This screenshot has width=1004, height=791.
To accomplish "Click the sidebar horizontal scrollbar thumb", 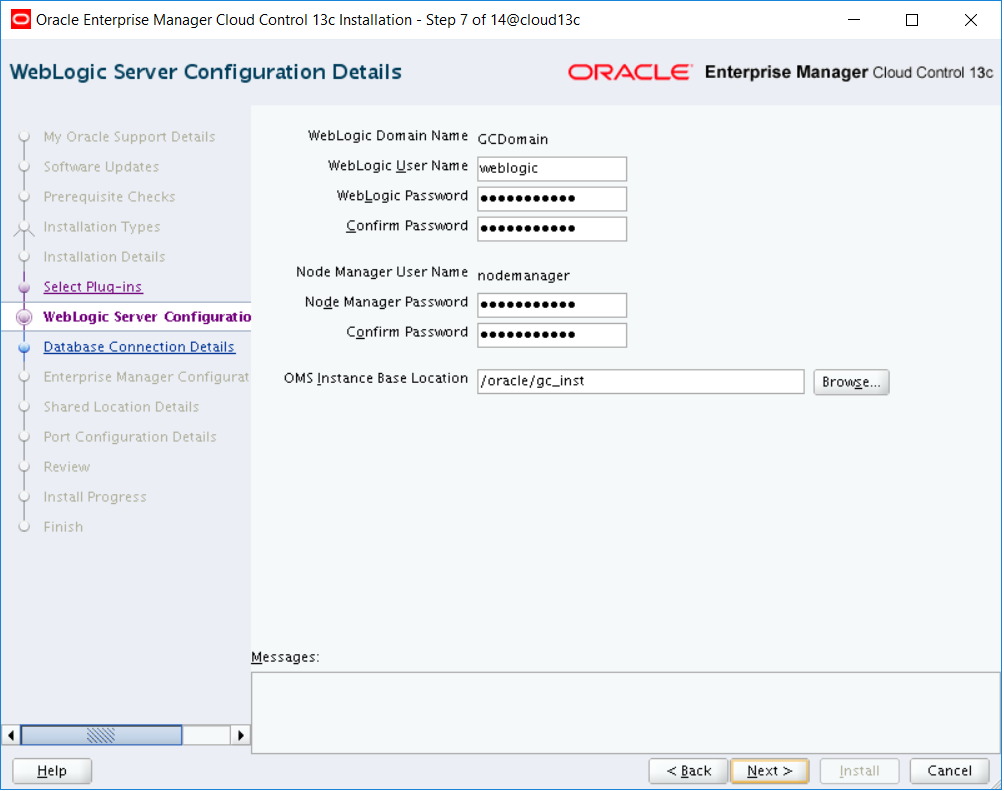I will point(101,735).
